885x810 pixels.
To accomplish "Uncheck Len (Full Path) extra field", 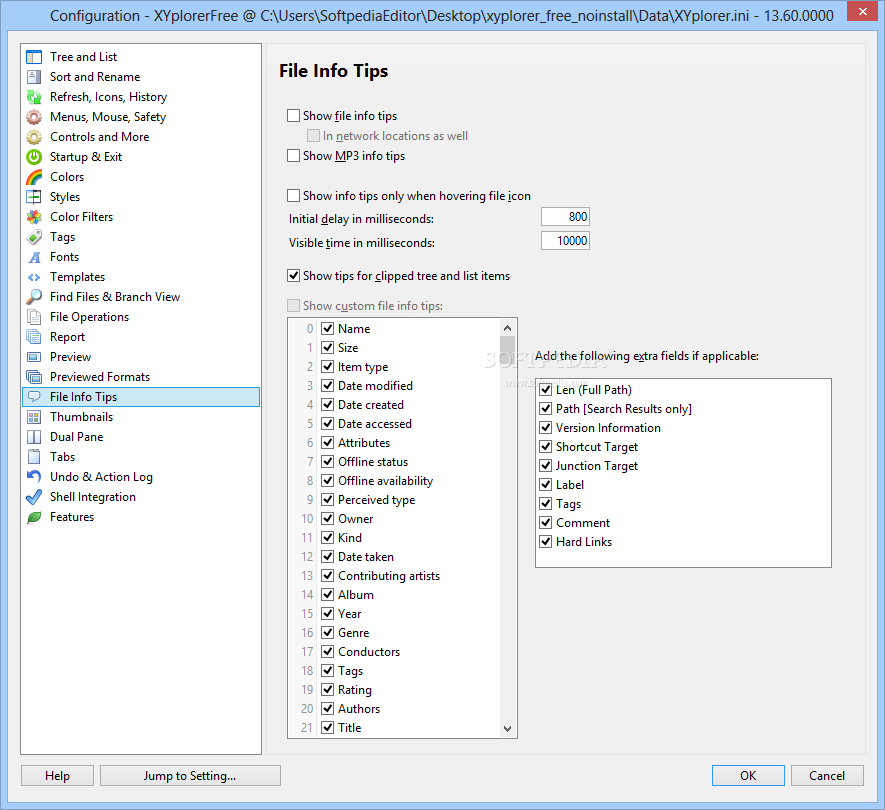I will [x=545, y=389].
